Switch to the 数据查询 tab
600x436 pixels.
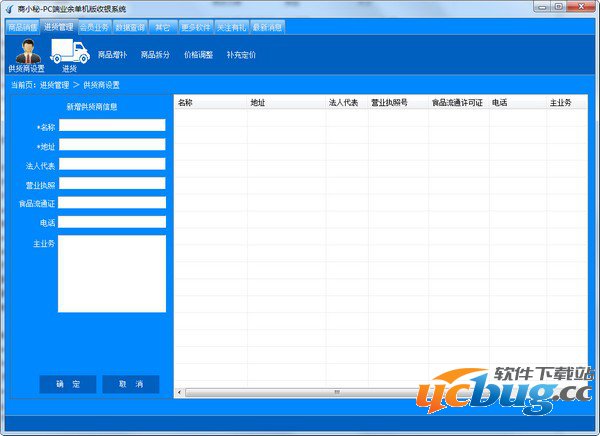(130, 27)
